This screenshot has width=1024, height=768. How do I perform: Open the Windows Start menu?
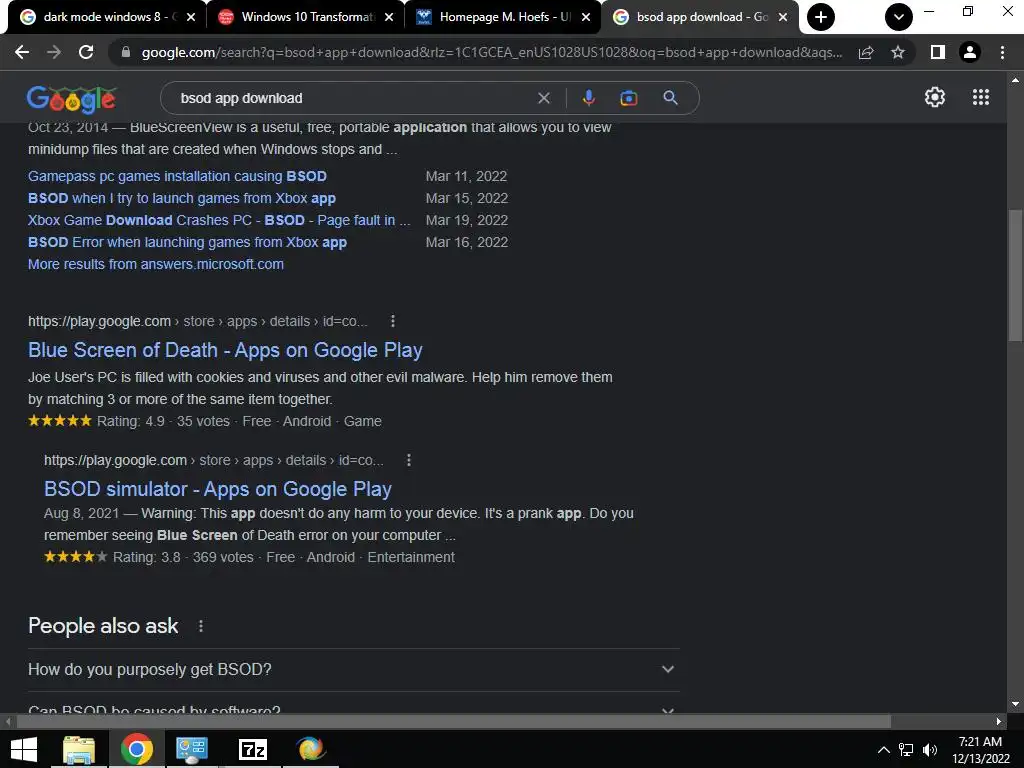[24, 750]
